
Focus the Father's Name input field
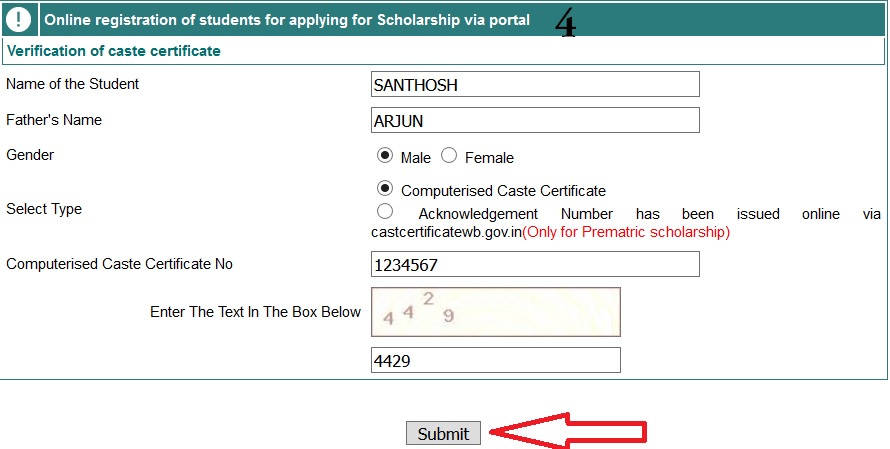pos(535,120)
